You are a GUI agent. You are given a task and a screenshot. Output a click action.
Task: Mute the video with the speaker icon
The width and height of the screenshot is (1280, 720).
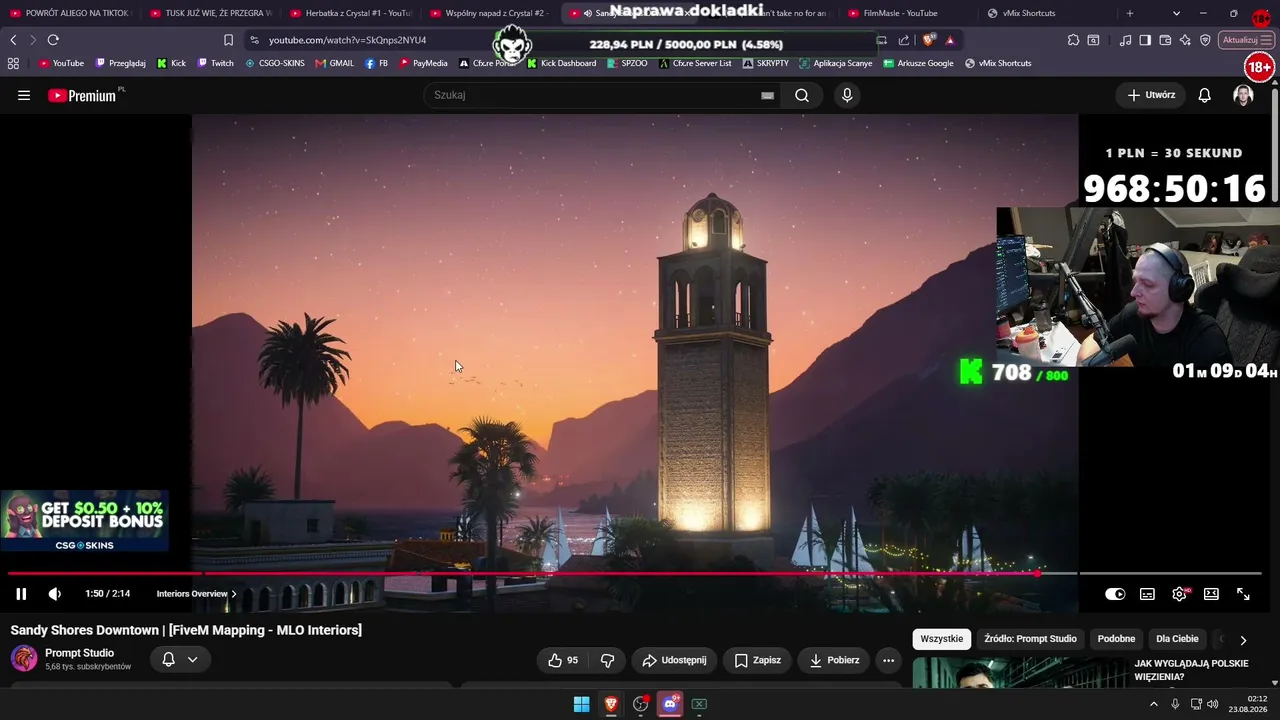coord(55,594)
